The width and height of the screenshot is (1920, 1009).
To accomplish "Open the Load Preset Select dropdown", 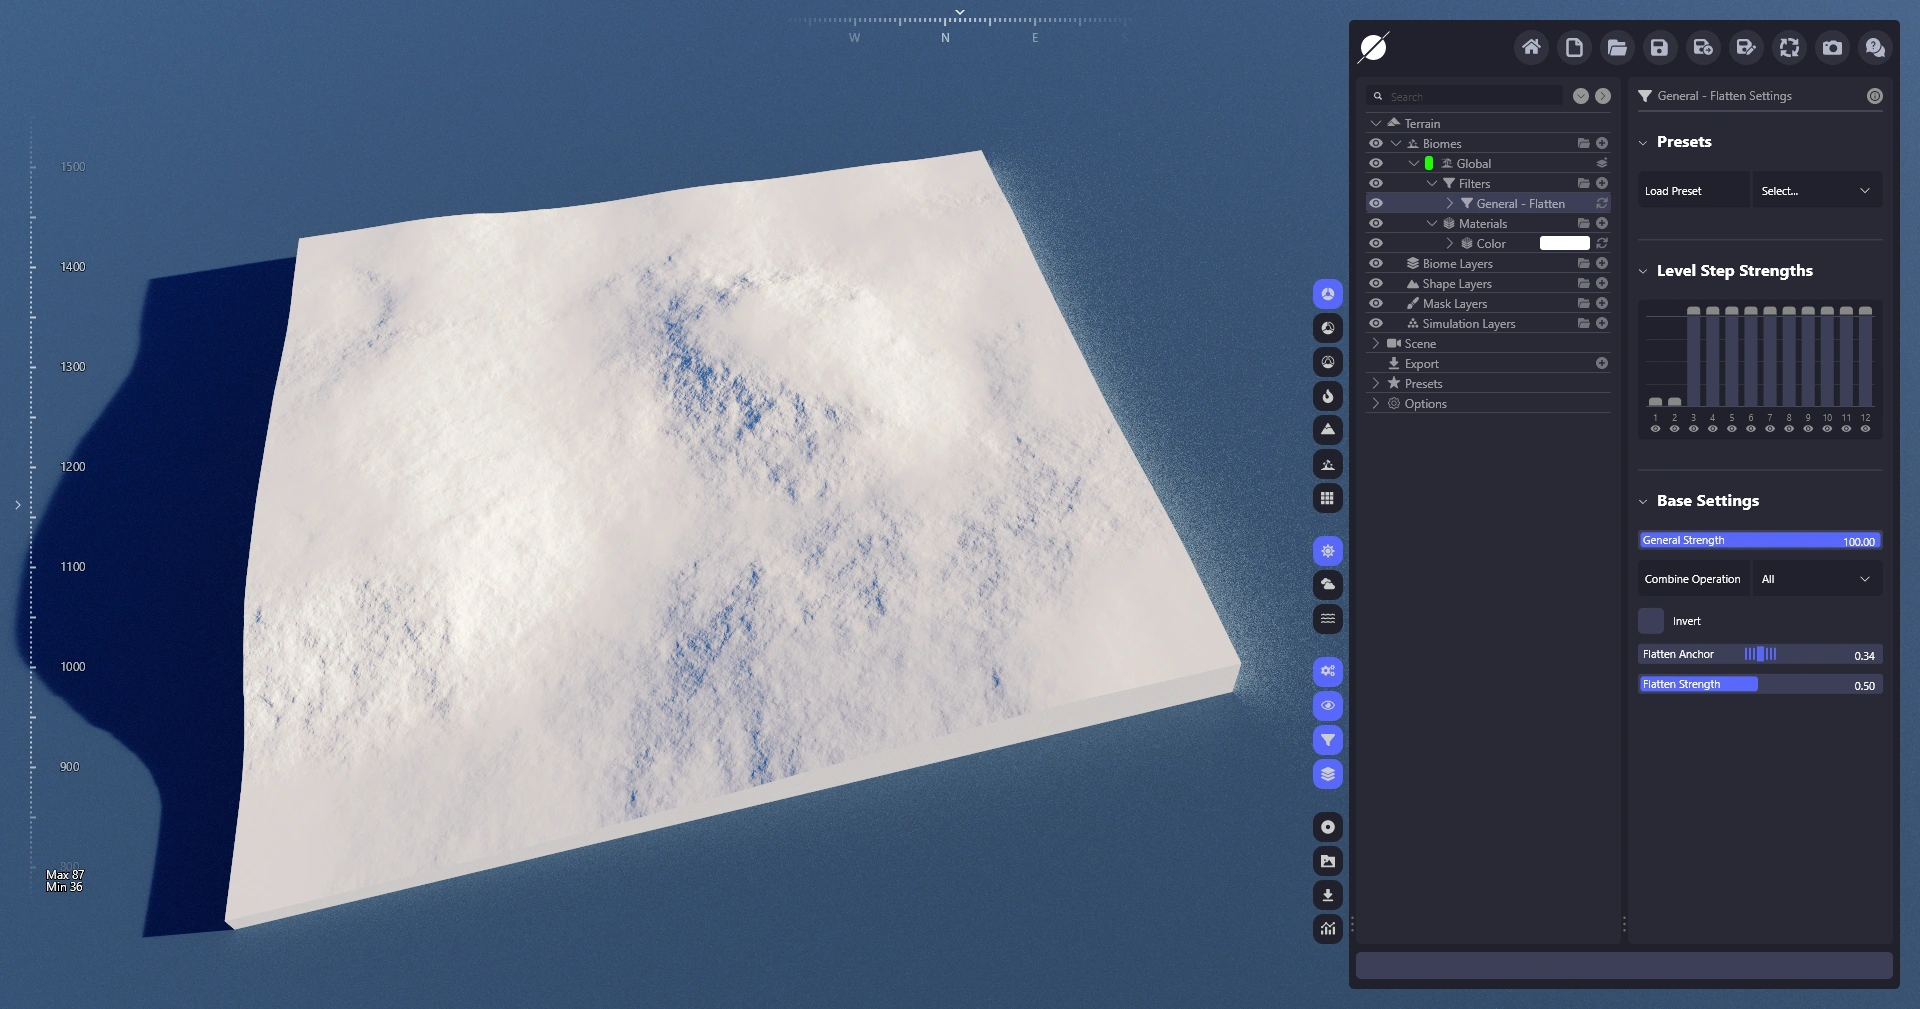I will pyautogui.click(x=1815, y=191).
